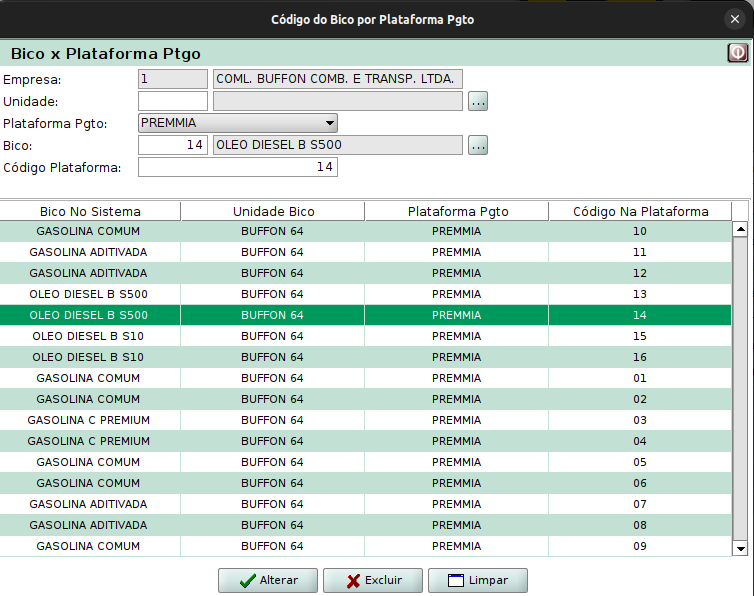Click the red power exit icon
Image resolution: width=754 pixels, height=596 pixels.
point(737,53)
